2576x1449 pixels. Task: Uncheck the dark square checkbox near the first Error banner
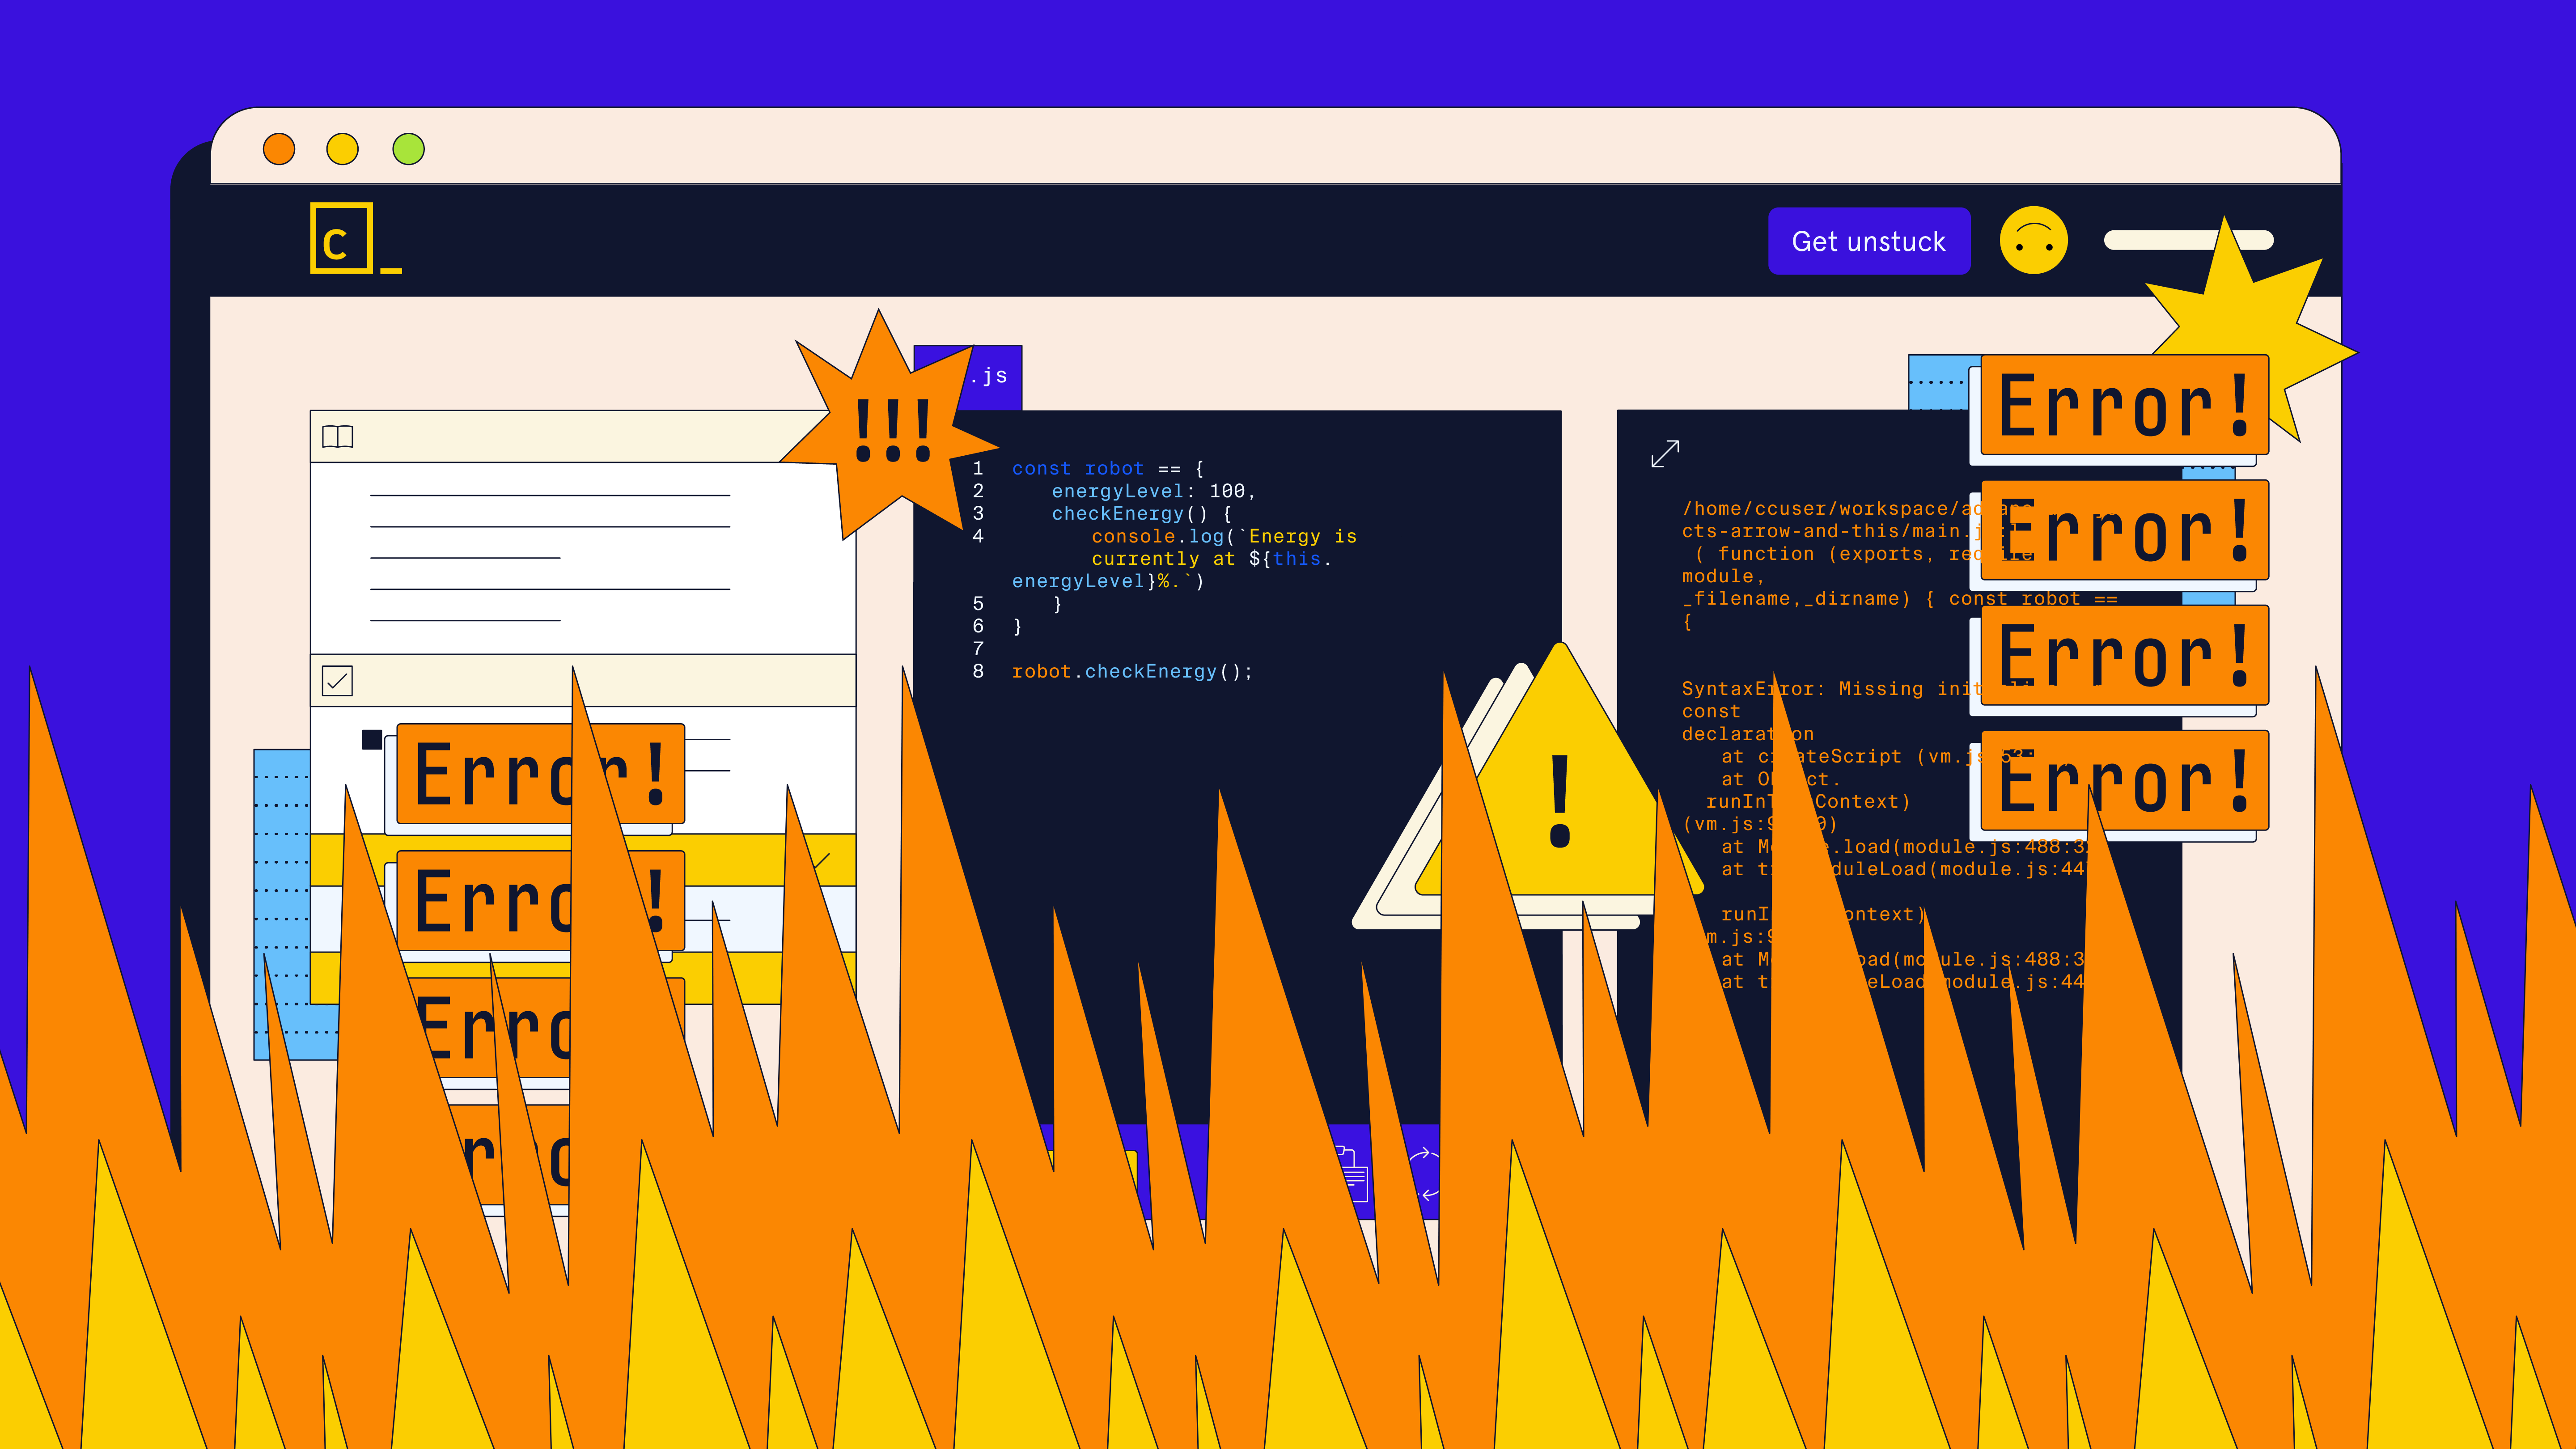pyautogui.click(x=372, y=740)
